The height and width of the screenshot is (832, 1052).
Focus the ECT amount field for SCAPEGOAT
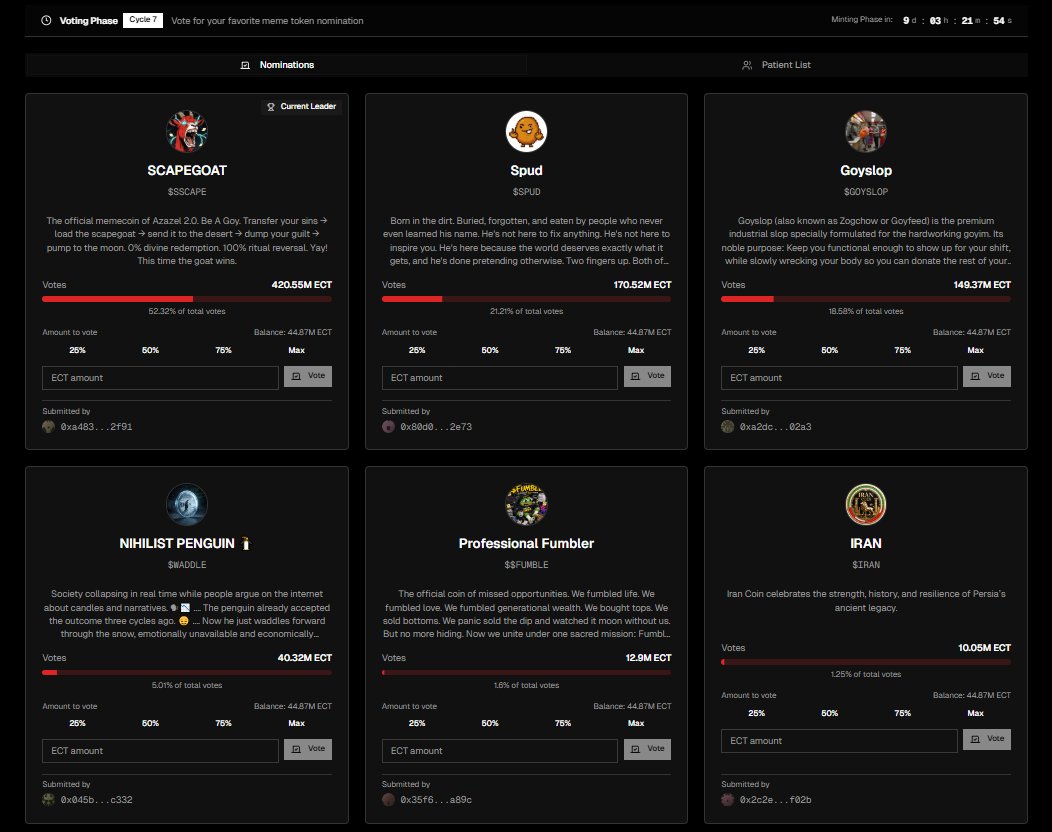coord(160,378)
